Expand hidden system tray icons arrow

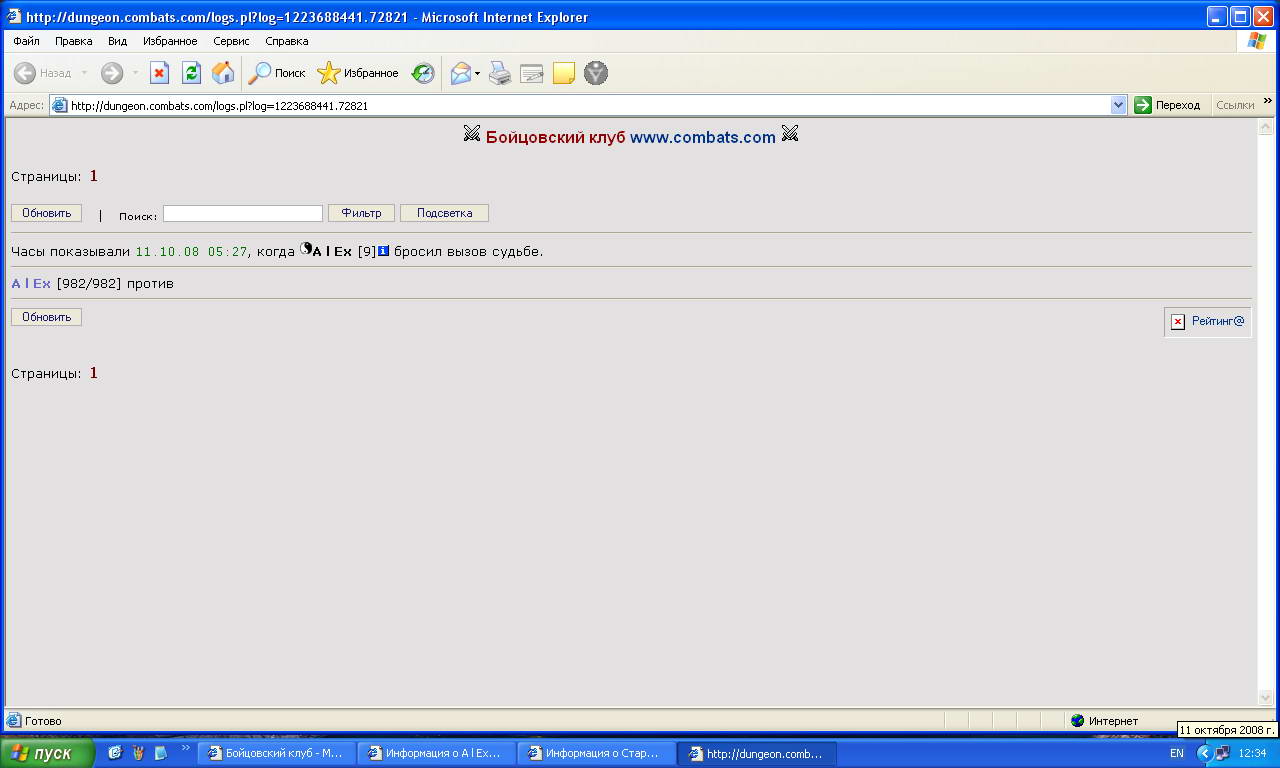(x=1204, y=753)
